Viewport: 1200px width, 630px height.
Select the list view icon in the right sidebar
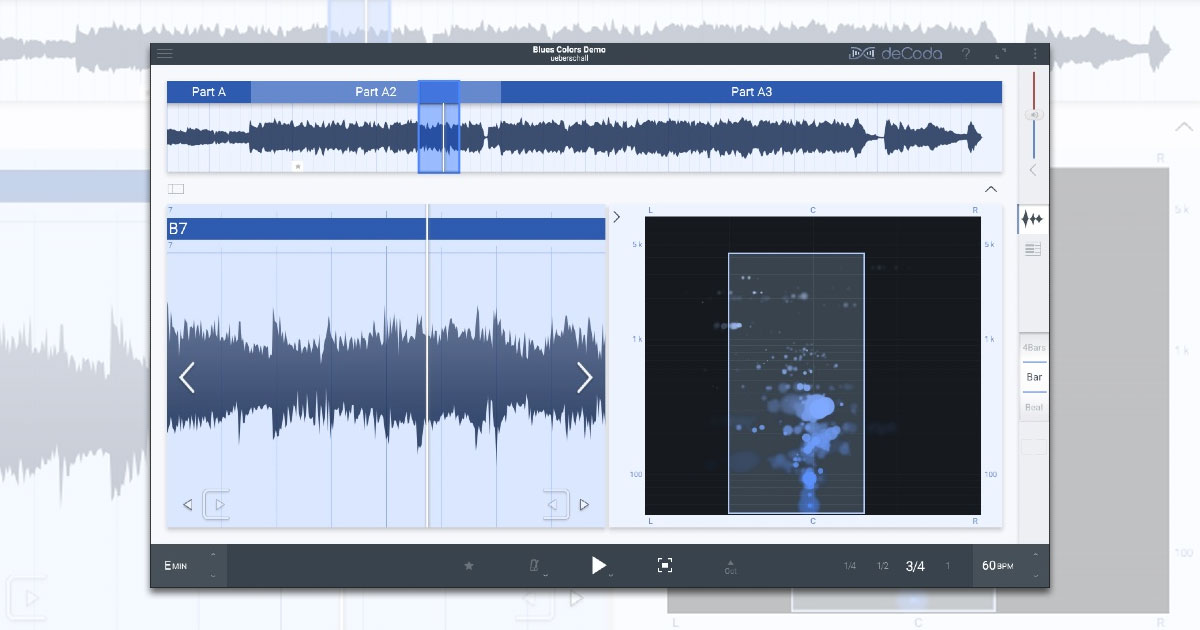1033,249
